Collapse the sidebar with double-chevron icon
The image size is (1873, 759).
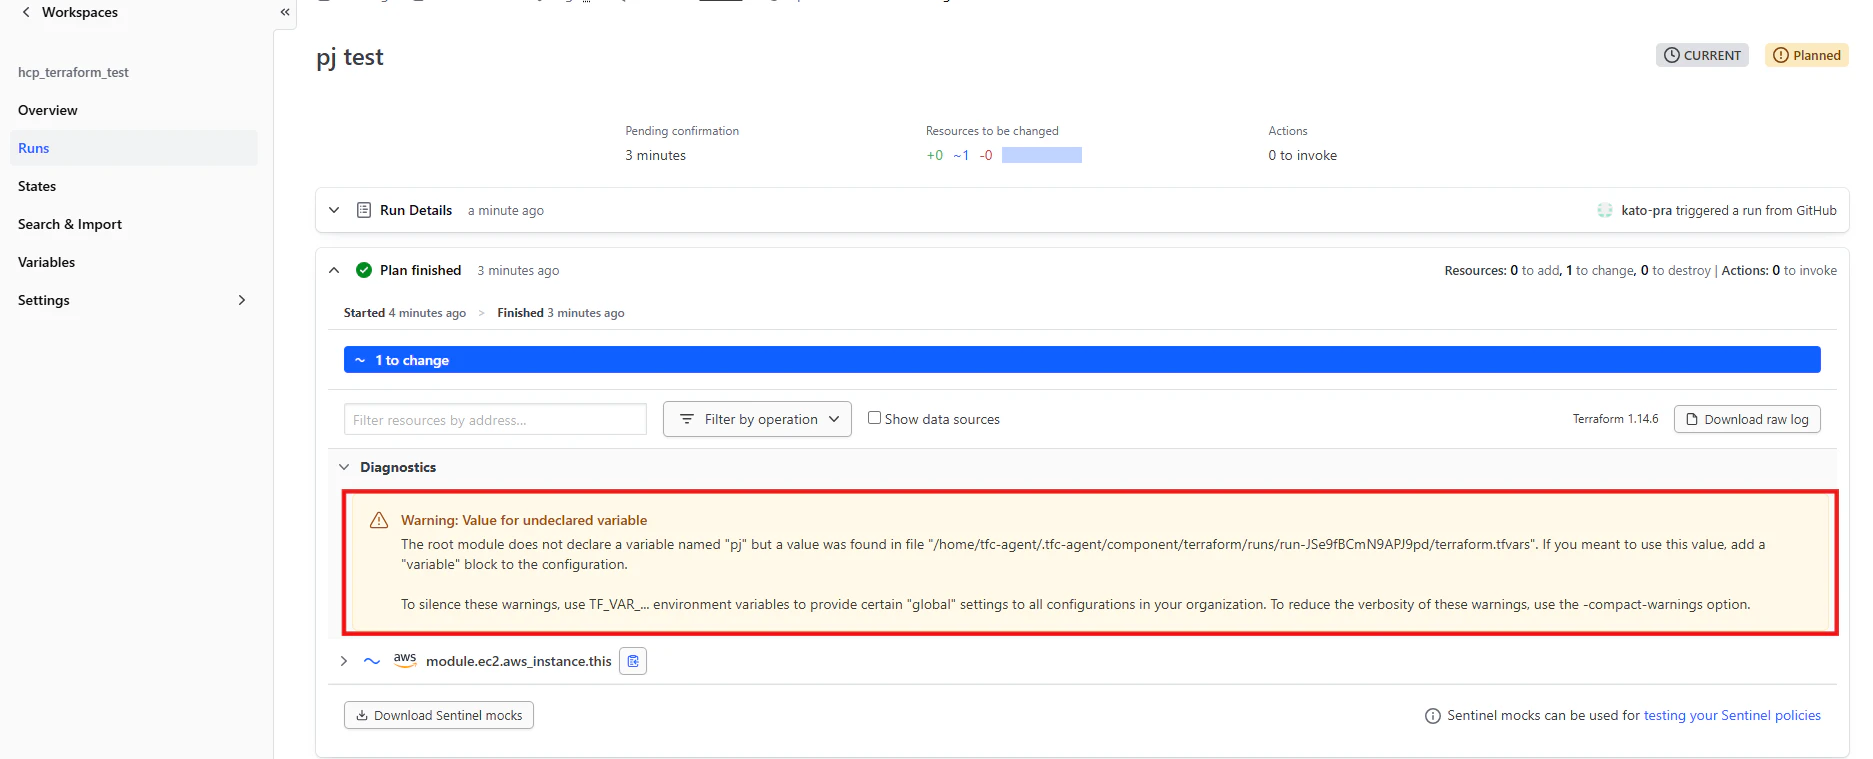(285, 12)
